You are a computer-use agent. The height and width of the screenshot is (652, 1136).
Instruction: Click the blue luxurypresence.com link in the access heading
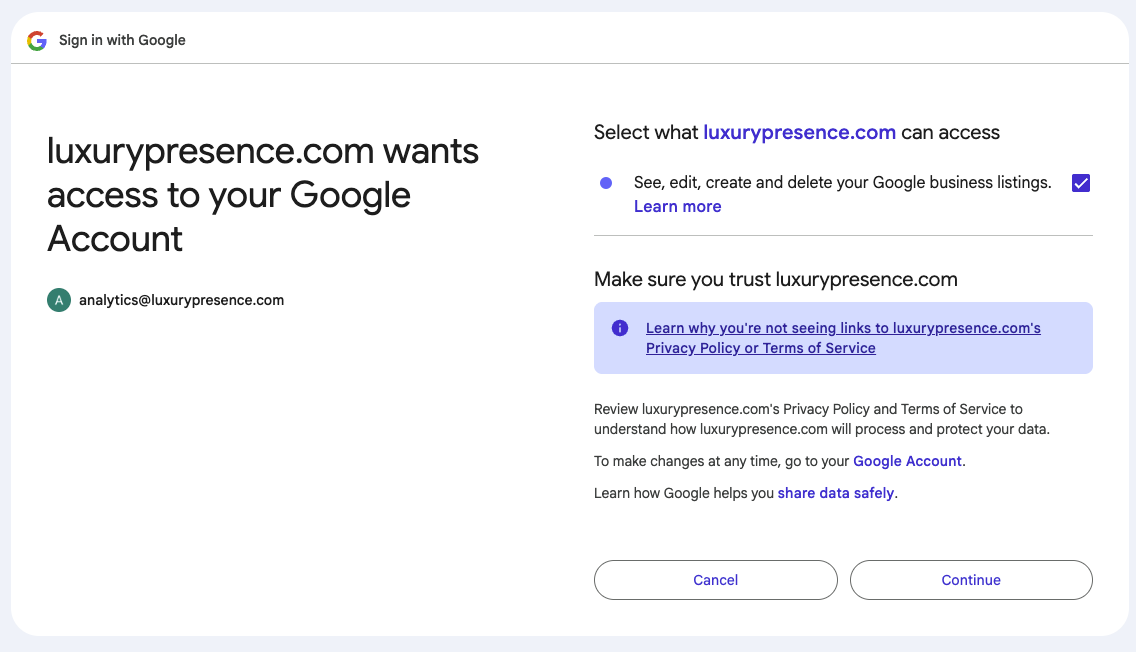(x=799, y=132)
